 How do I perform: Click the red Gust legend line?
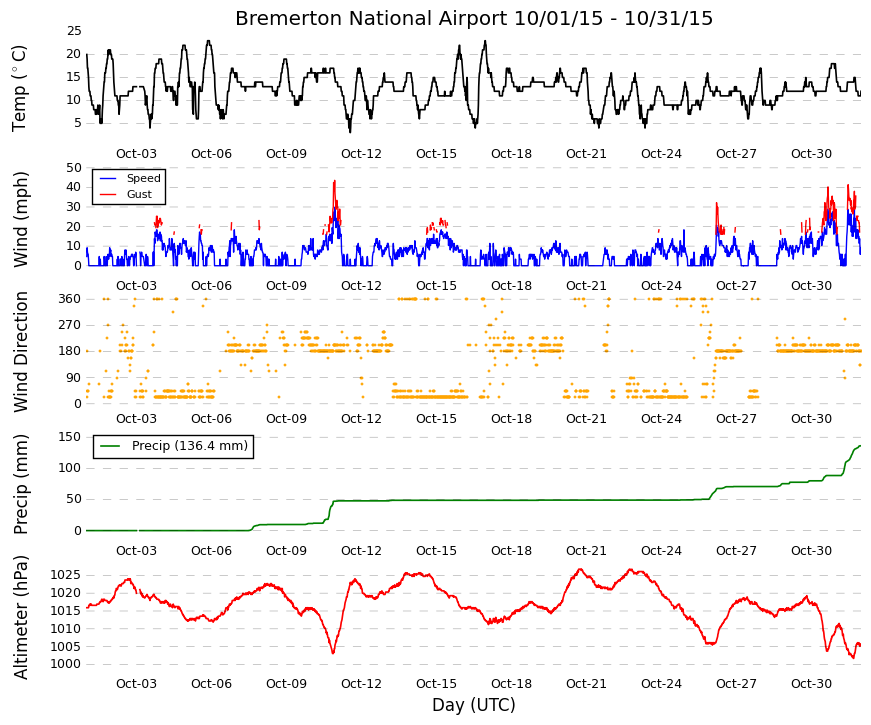108,194
